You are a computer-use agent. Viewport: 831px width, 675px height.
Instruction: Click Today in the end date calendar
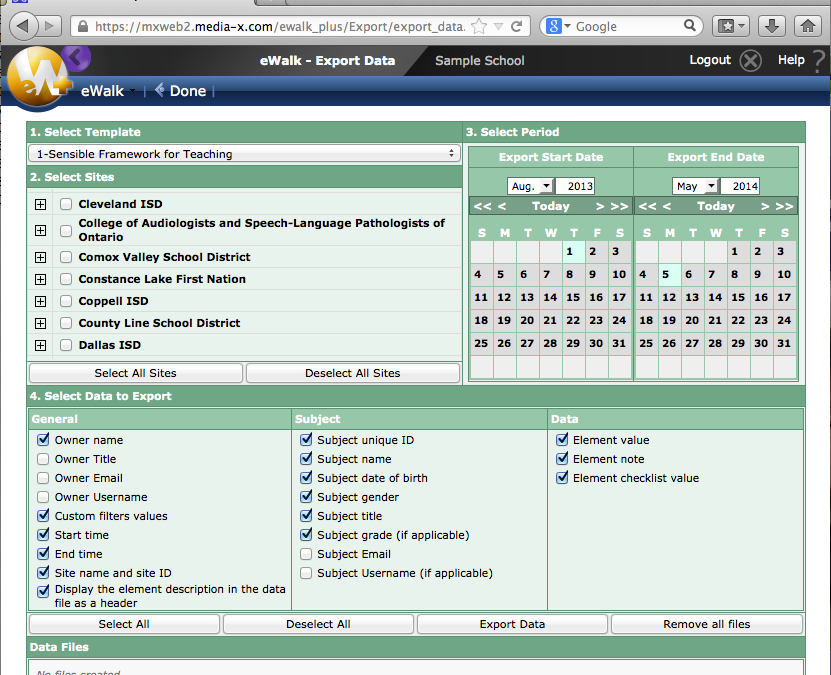click(x=715, y=206)
